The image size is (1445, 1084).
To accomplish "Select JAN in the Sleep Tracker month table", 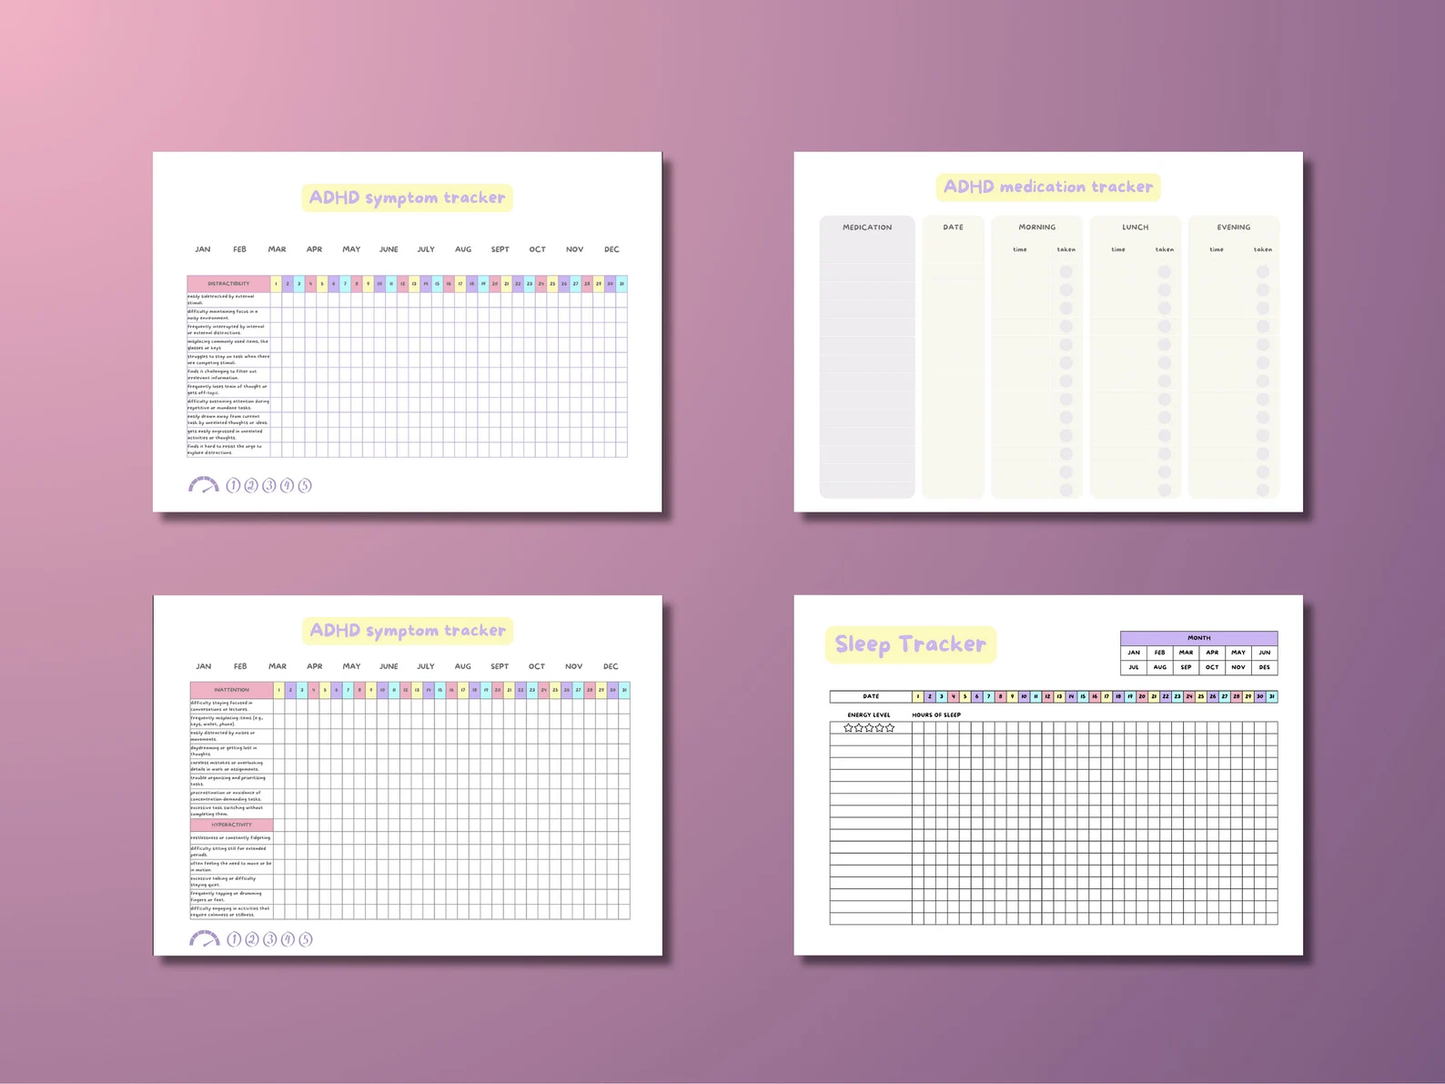I will coord(1134,652).
